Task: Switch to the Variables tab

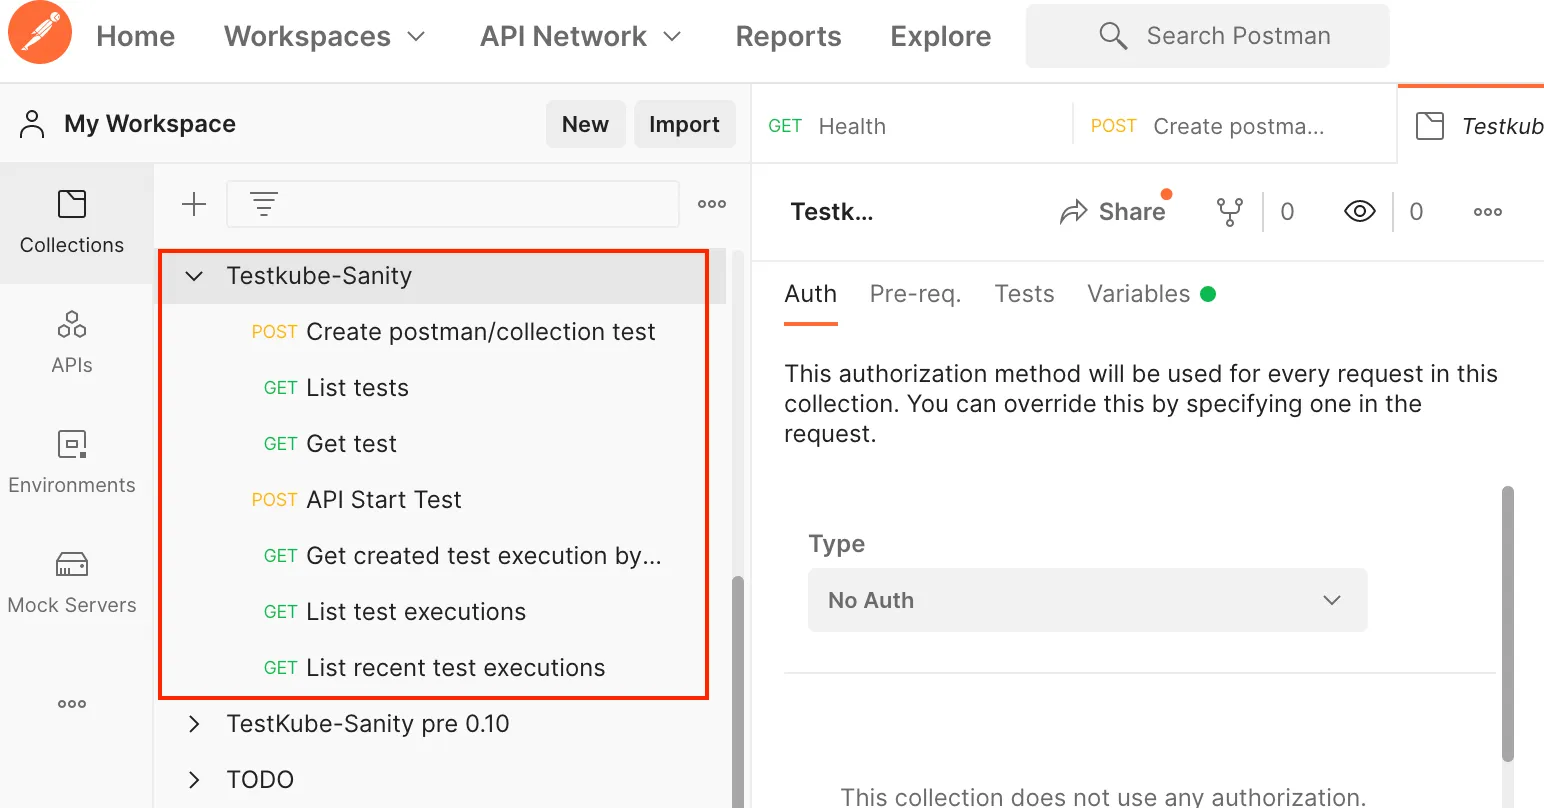Action: coord(1138,293)
